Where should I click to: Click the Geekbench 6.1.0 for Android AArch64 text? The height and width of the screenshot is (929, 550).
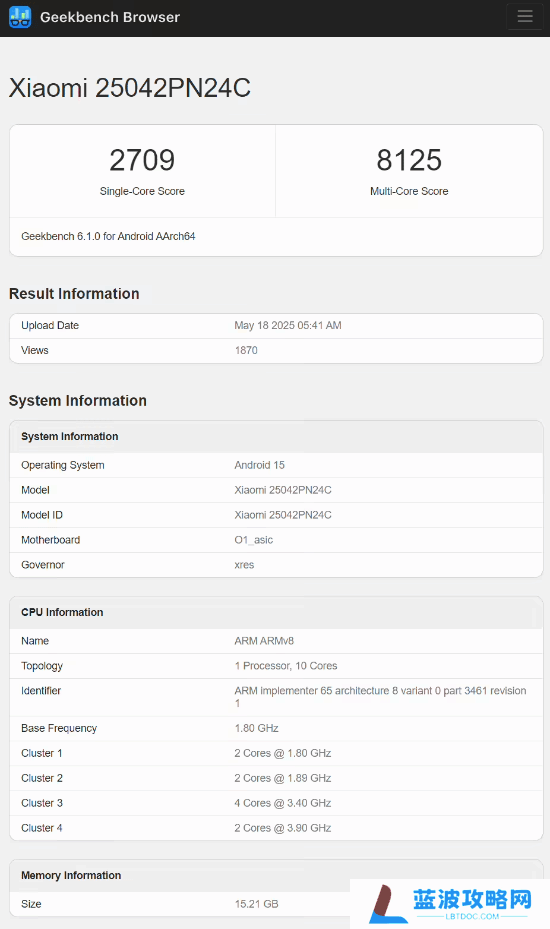108,236
